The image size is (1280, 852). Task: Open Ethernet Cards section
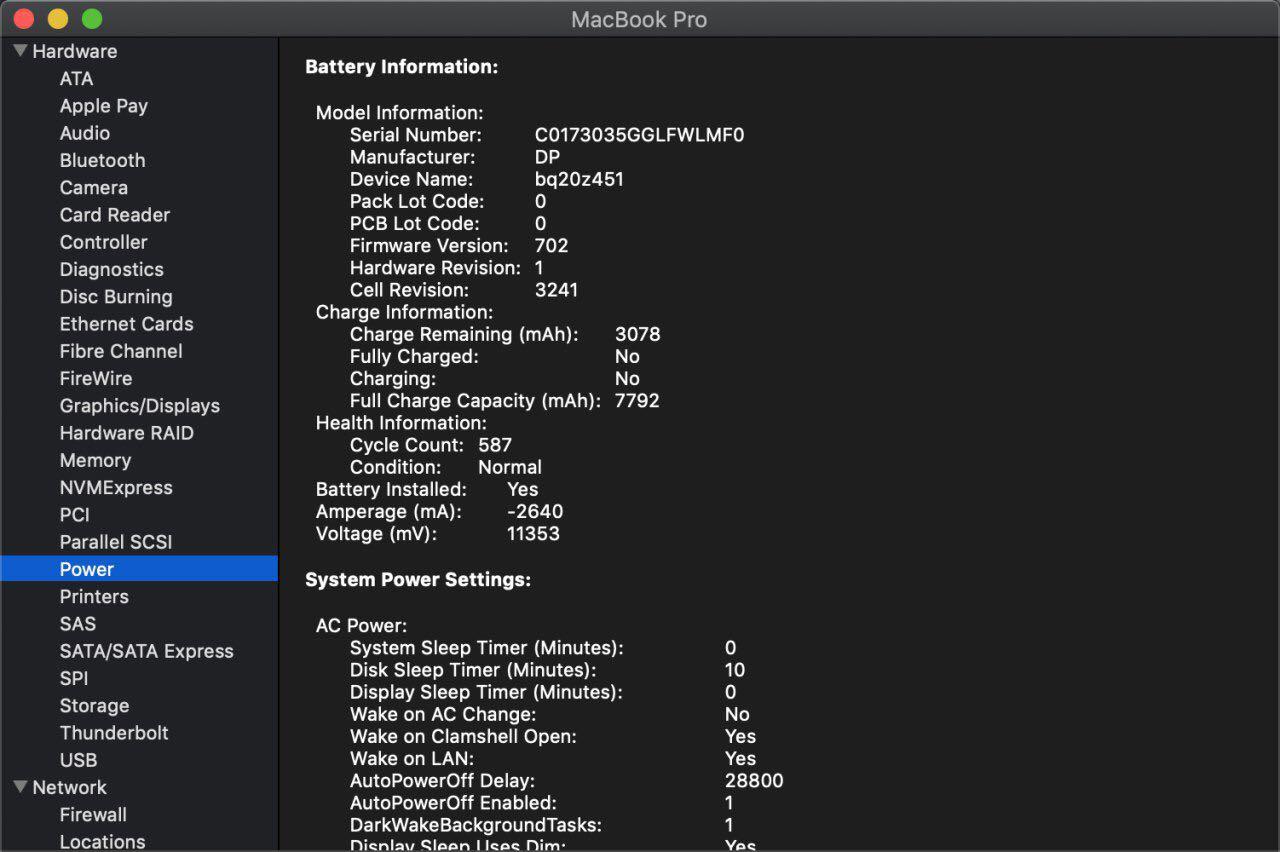[126, 324]
